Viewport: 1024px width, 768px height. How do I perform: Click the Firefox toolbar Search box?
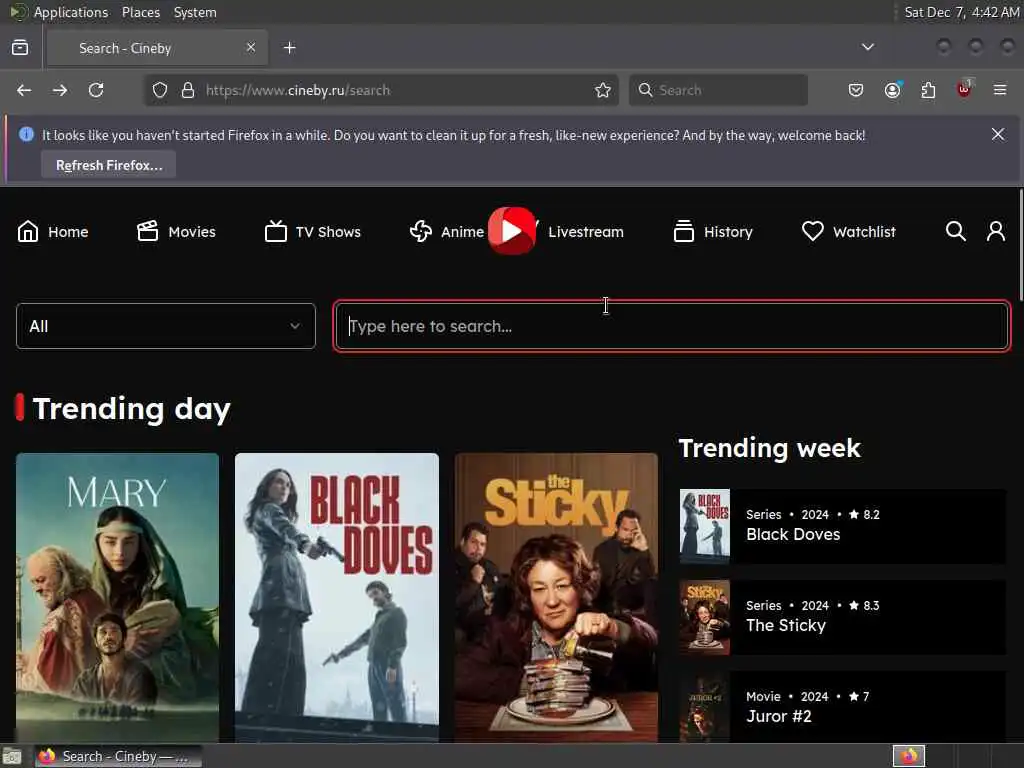pos(718,90)
